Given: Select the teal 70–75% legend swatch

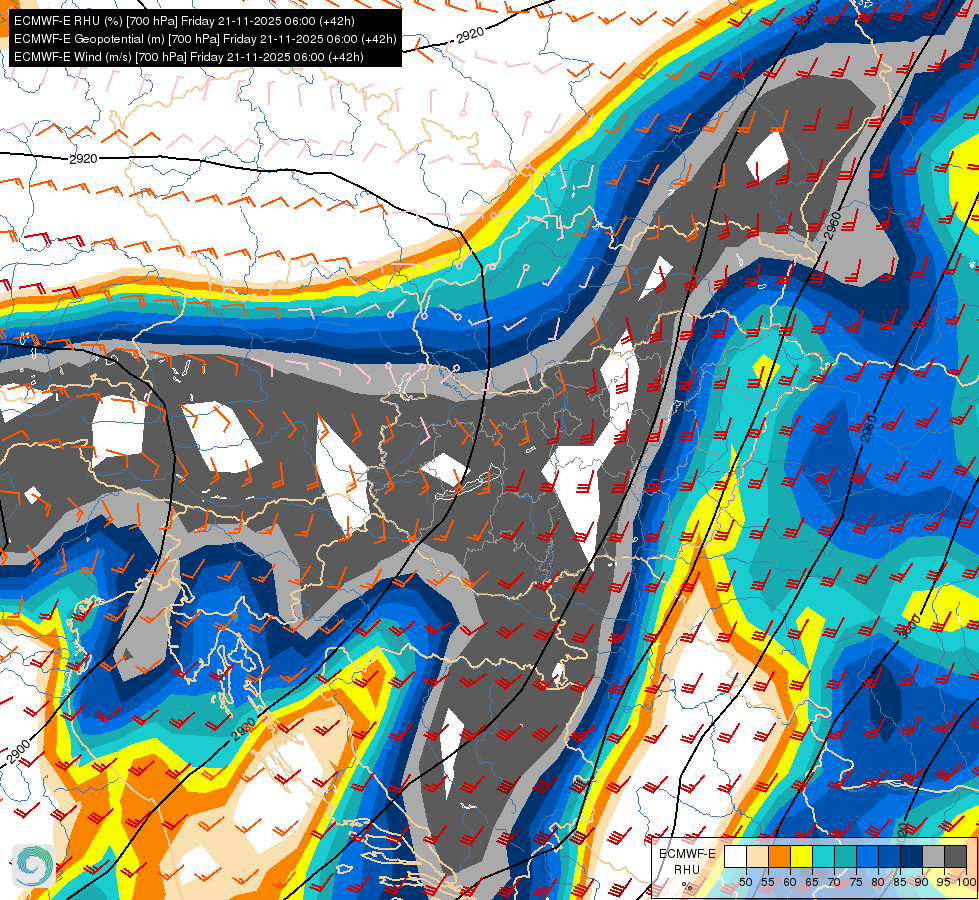Looking at the screenshot, I should [845, 856].
